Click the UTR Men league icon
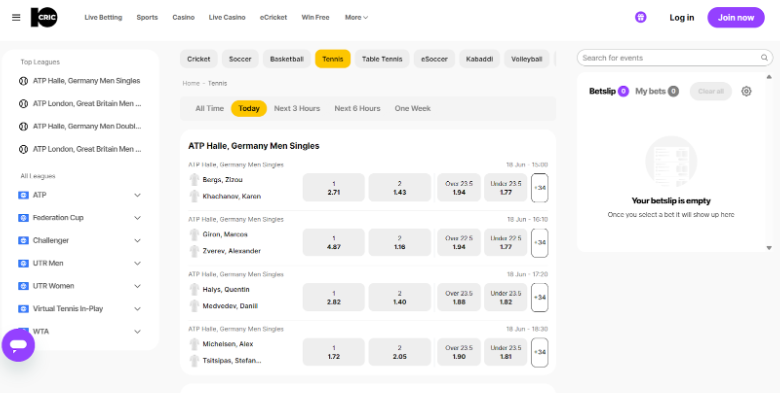 click(x=23, y=263)
